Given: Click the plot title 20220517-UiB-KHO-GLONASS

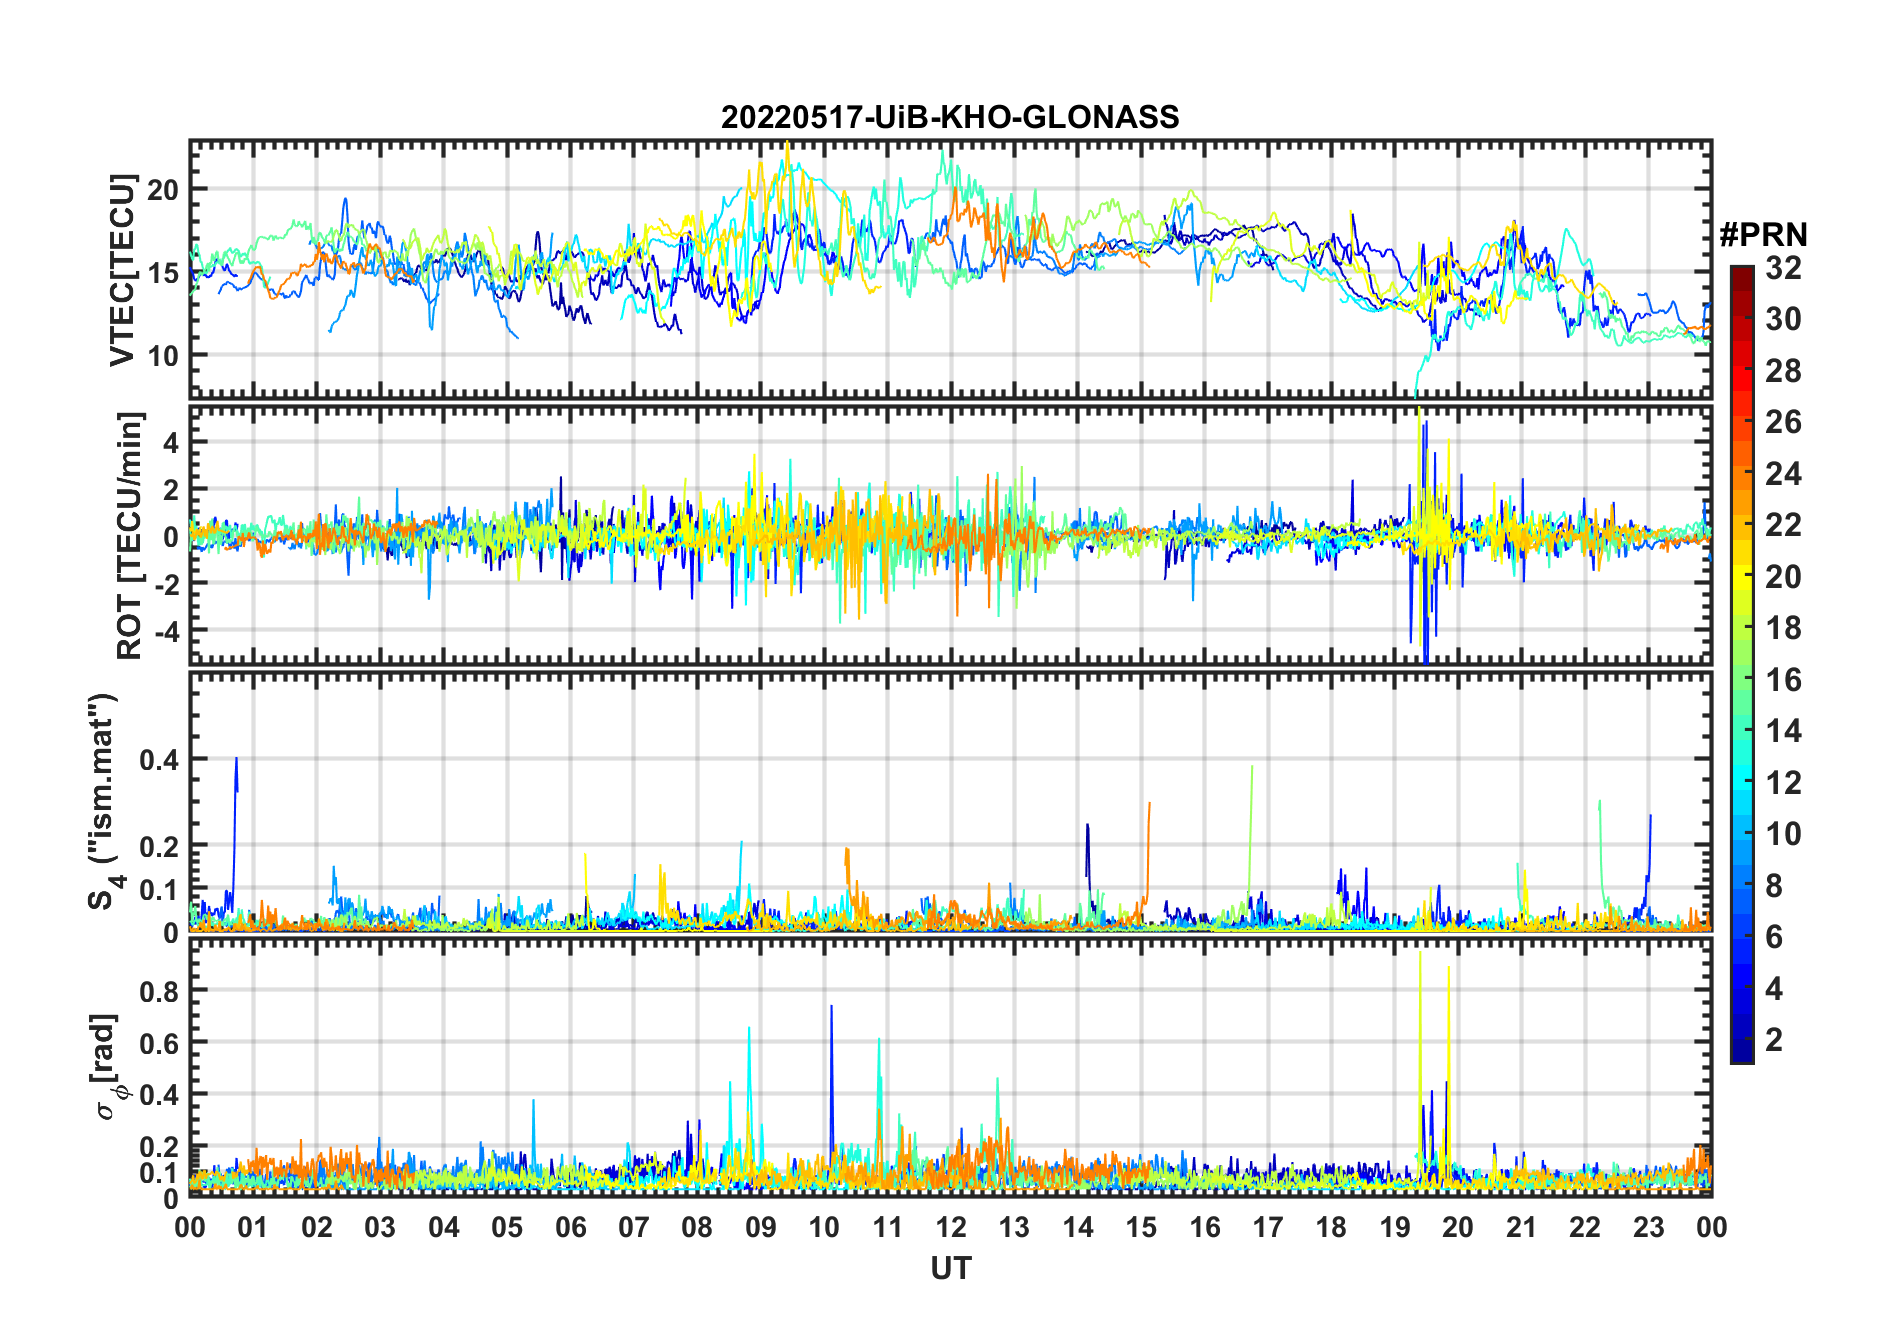Looking at the screenshot, I should point(950,117).
